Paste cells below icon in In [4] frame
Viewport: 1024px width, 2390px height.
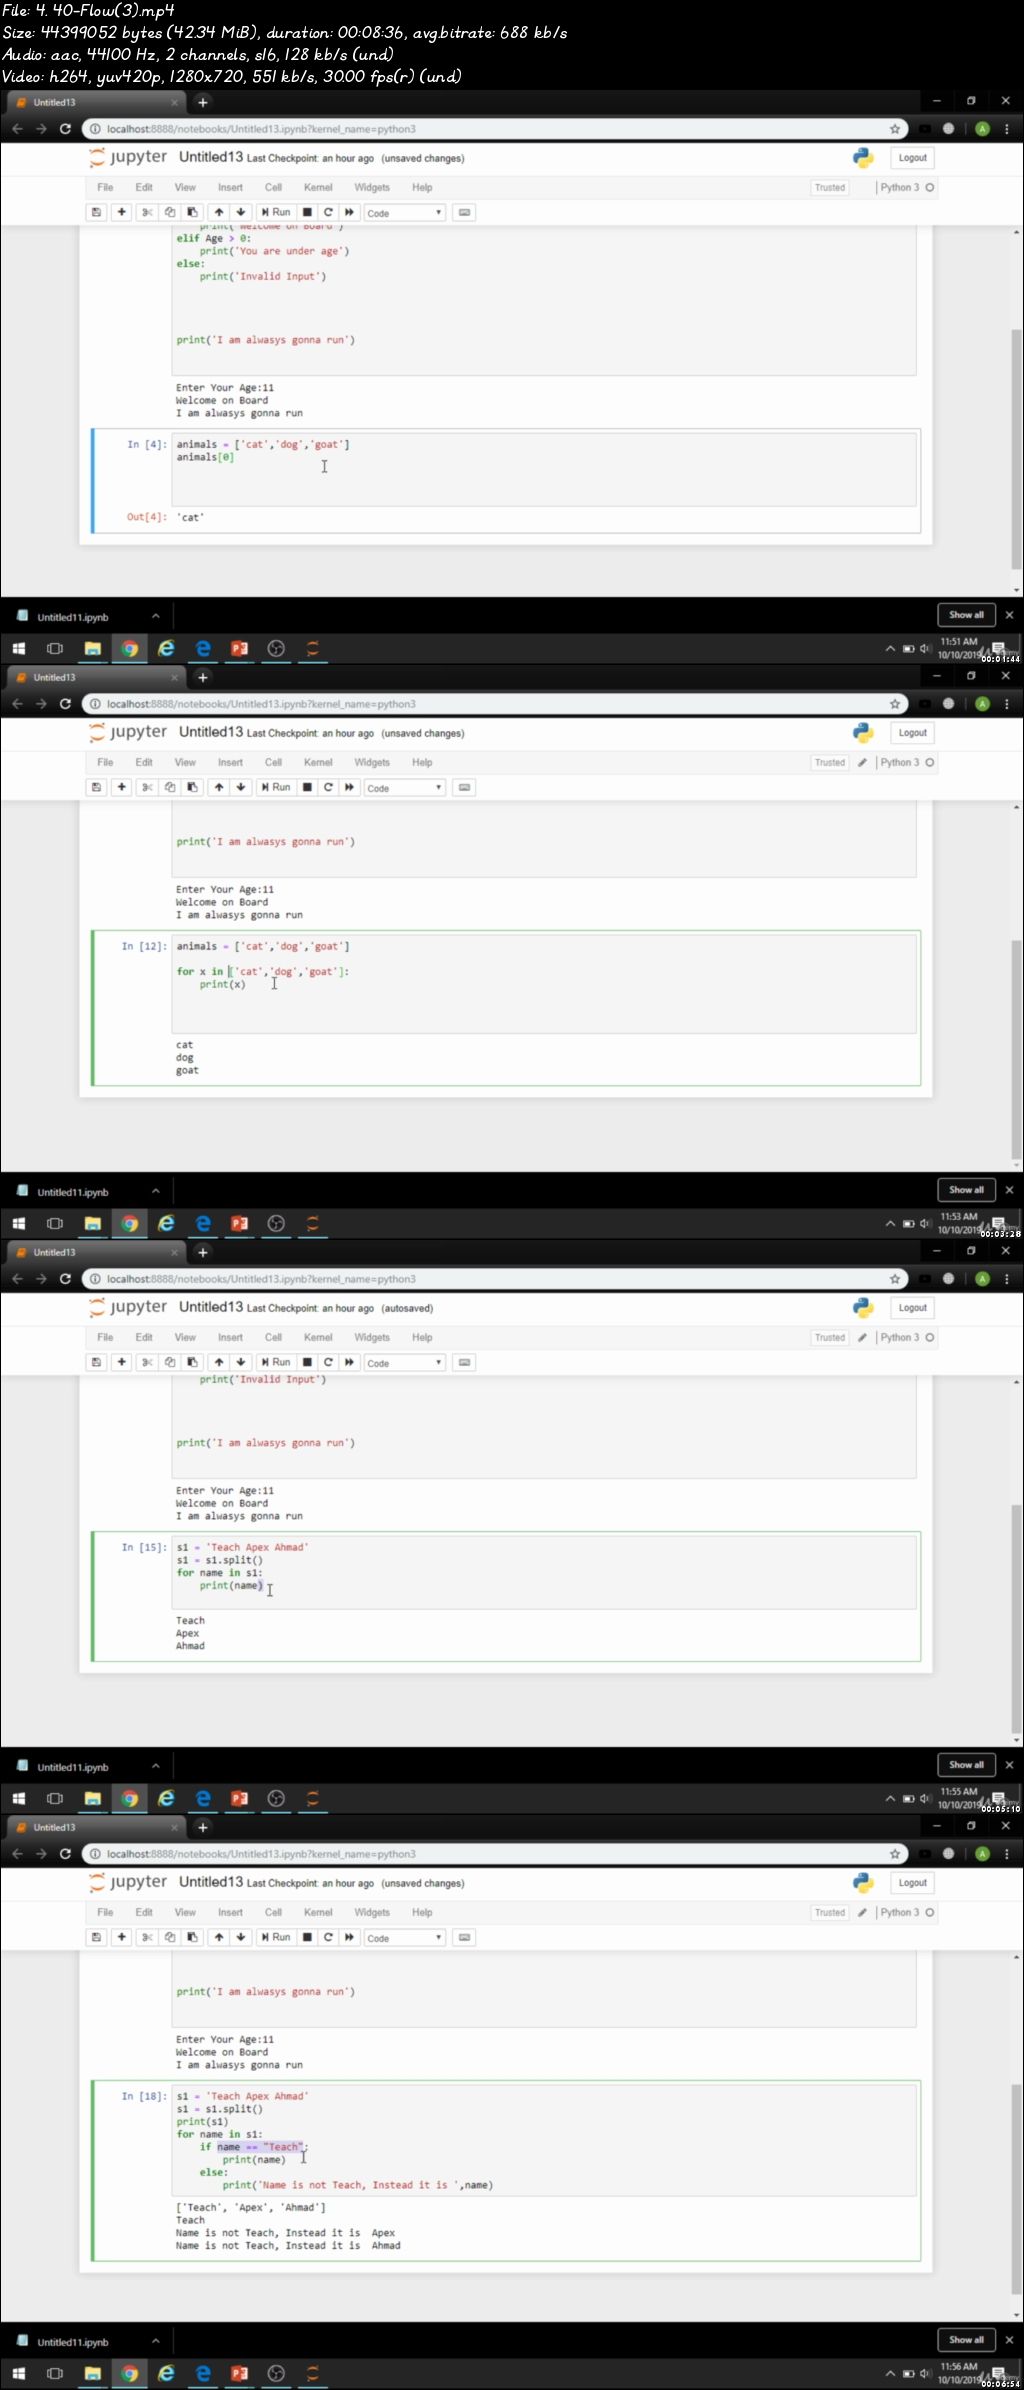coord(193,212)
